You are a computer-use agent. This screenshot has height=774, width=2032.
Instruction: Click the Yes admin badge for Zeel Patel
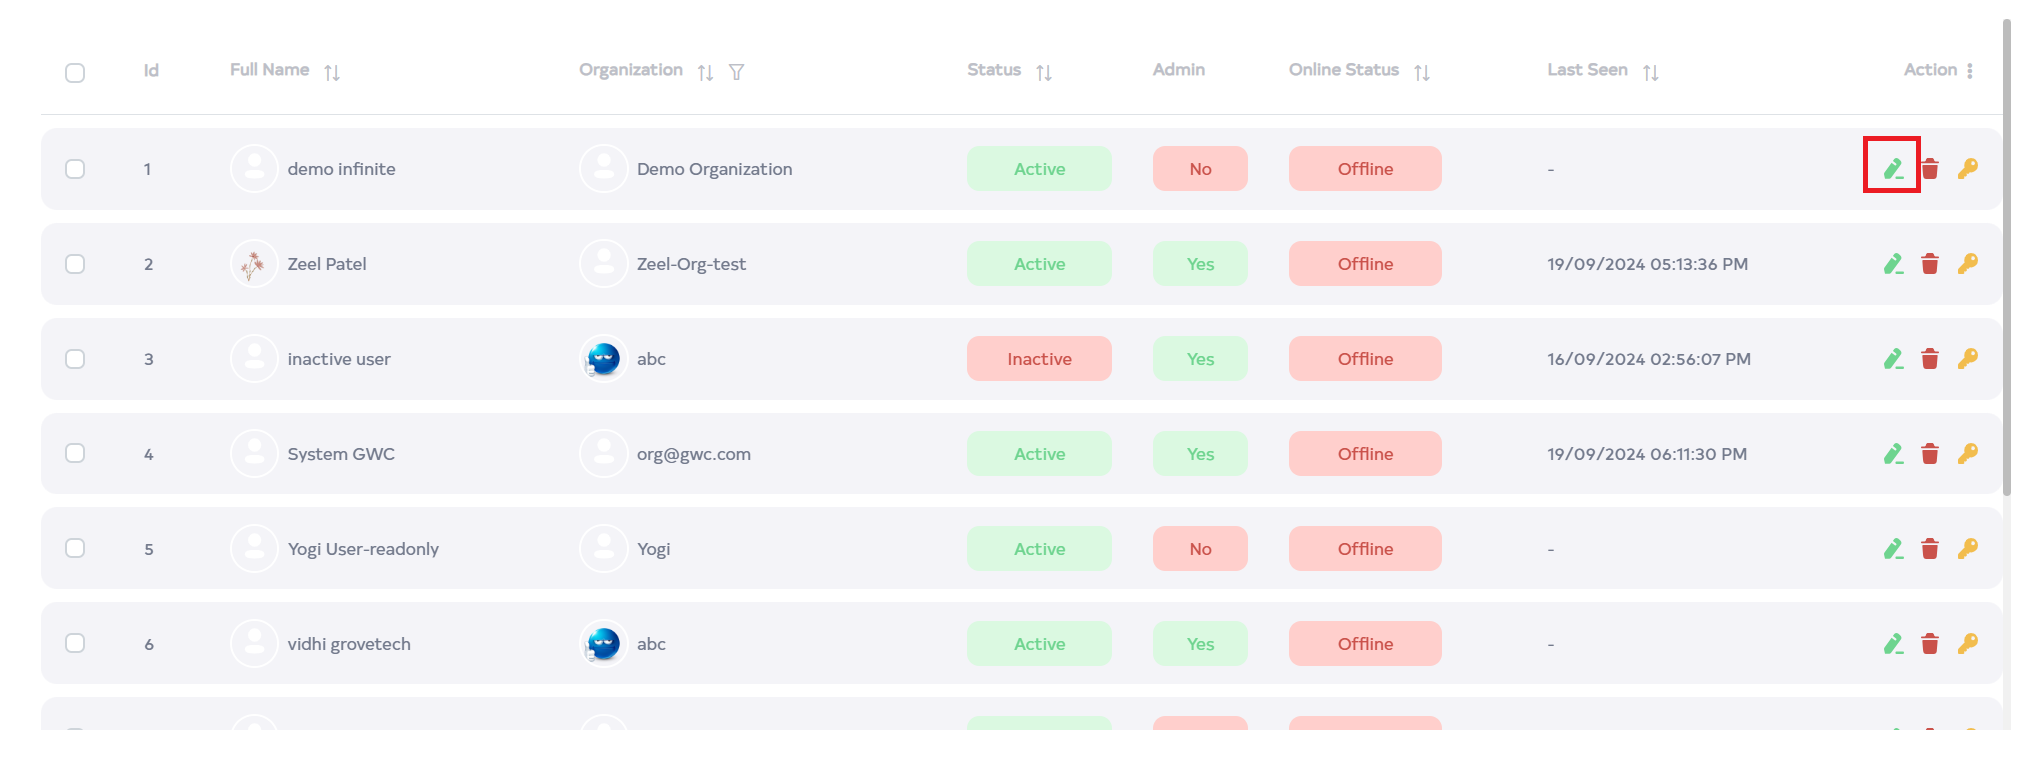(x=1200, y=264)
